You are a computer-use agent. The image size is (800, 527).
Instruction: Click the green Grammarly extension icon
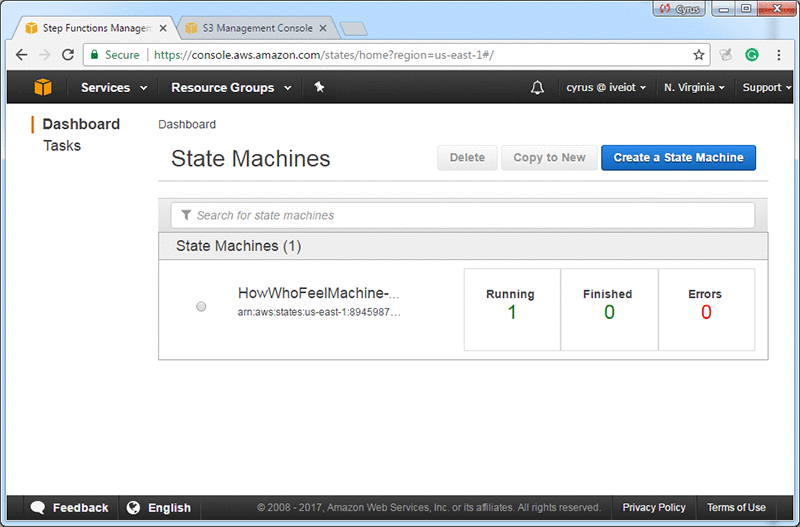(752, 55)
